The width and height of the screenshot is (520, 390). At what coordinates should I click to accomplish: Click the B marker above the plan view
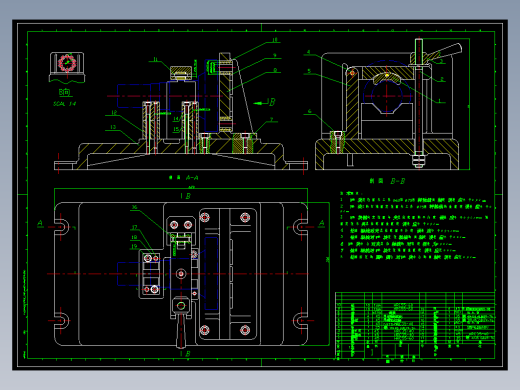[186, 196]
